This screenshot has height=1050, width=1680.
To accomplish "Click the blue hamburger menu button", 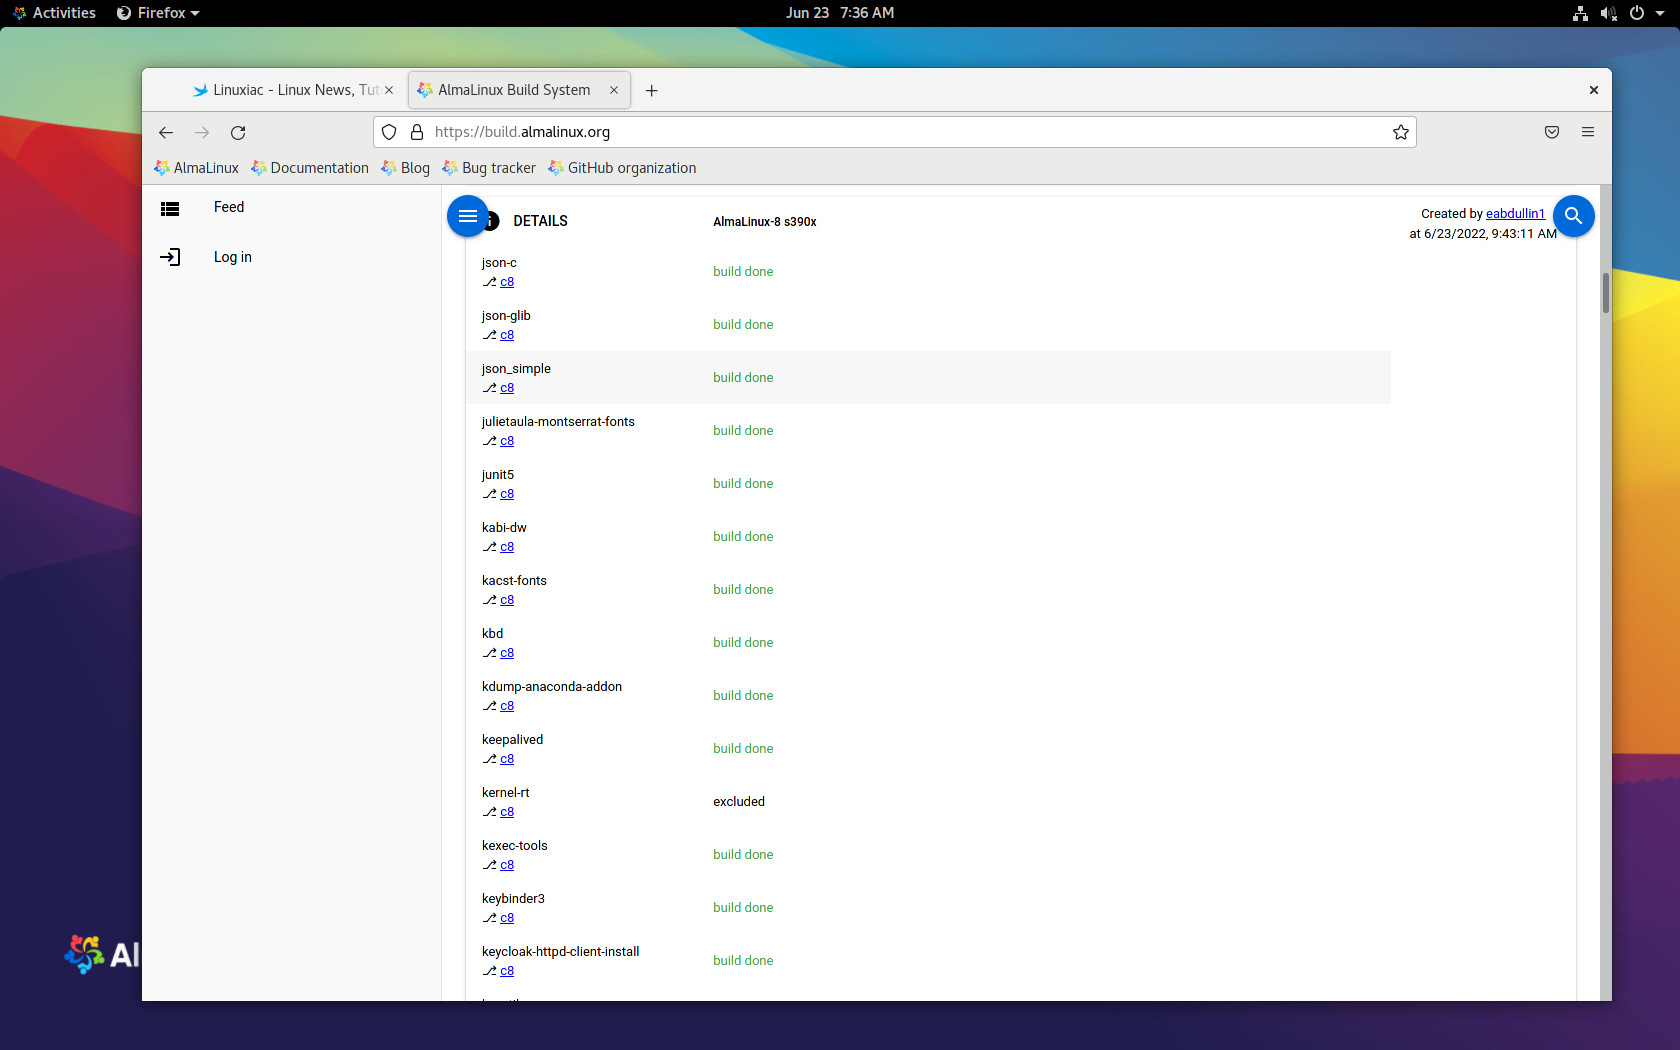I will 467,216.
